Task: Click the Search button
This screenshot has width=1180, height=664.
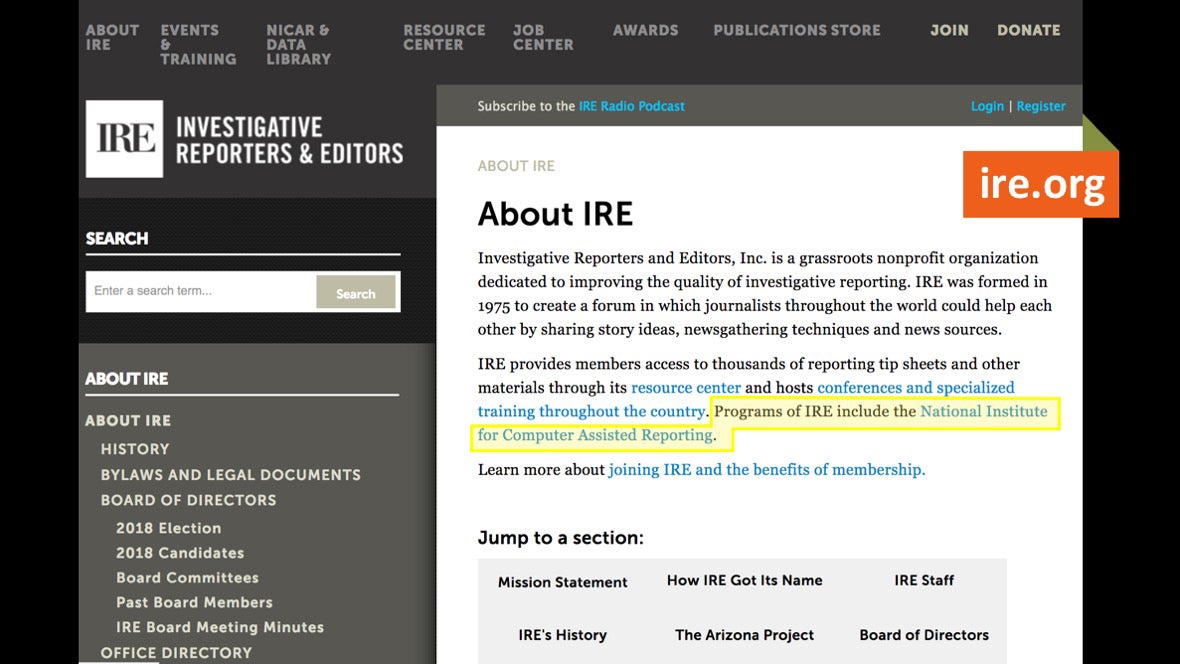Action: pyautogui.click(x=356, y=292)
